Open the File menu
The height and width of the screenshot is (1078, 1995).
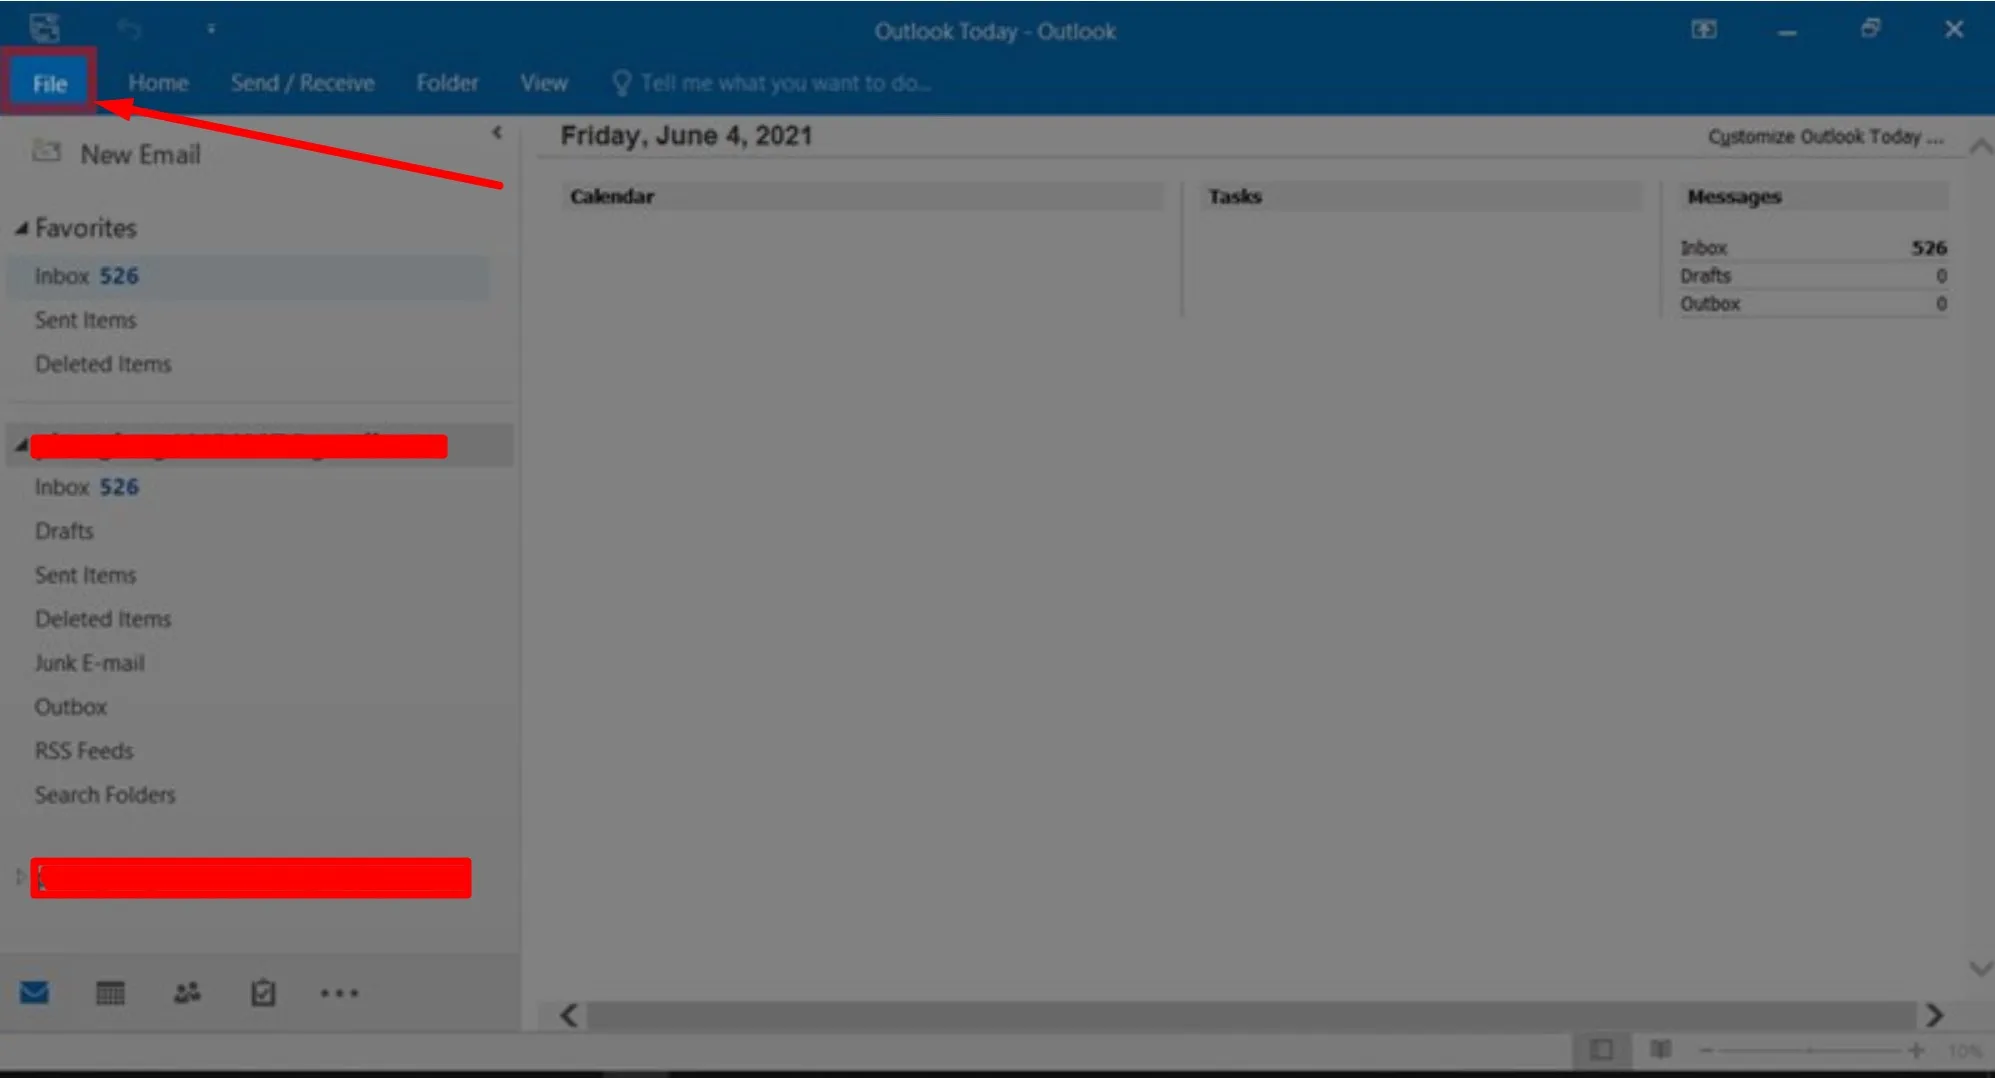pyautogui.click(x=48, y=82)
